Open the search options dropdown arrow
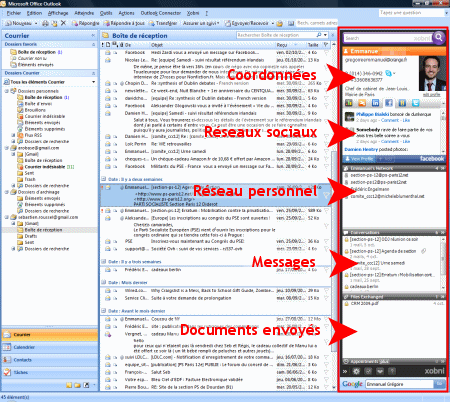The height and width of the screenshot is (402, 450). point(325,35)
